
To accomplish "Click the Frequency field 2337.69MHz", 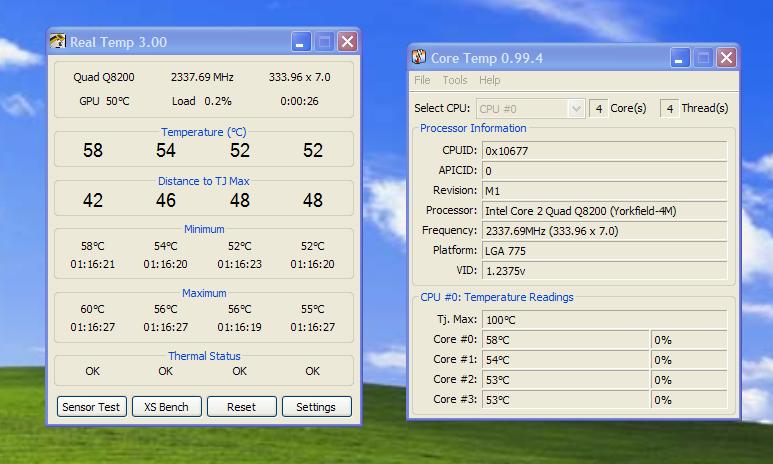I will tap(604, 231).
